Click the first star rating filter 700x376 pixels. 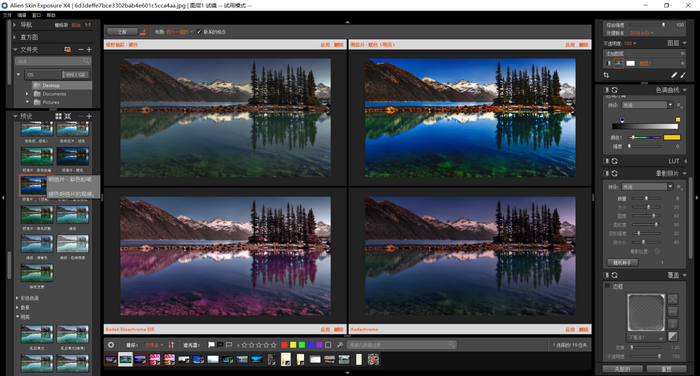point(245,345)
